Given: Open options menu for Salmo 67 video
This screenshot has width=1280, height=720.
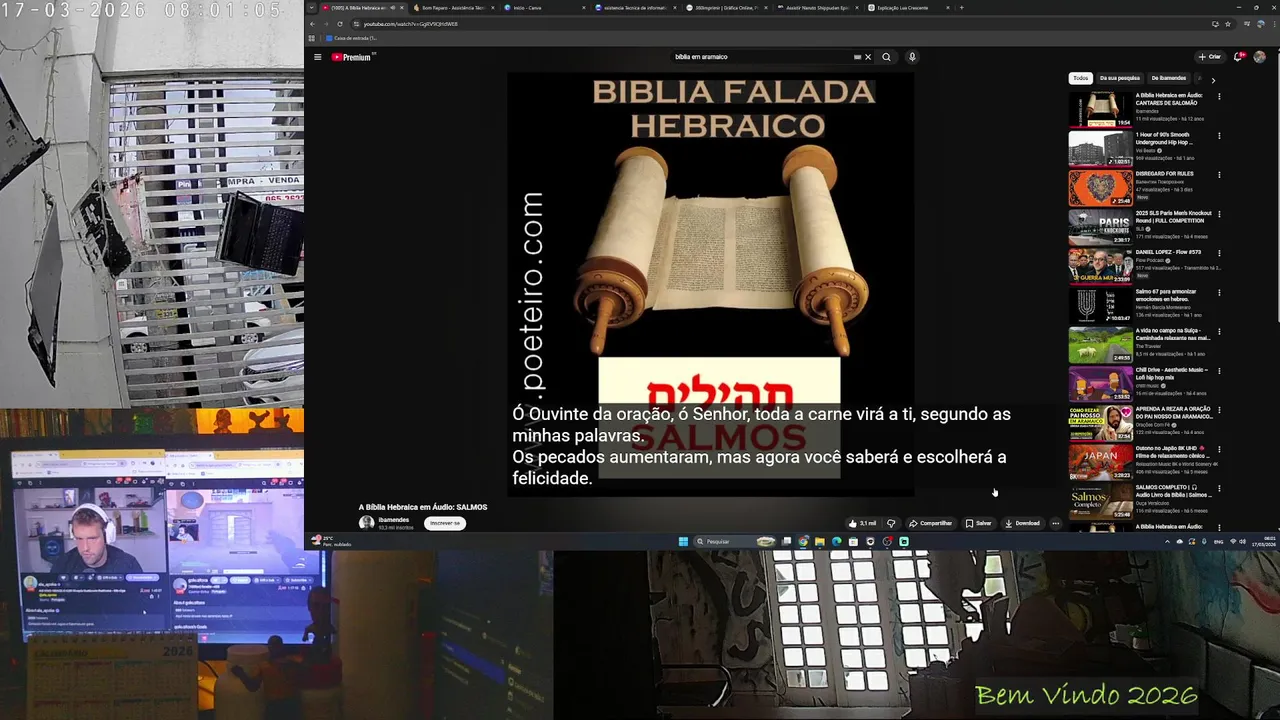Looking at the screenshot, I should [x=1219, y=292].
